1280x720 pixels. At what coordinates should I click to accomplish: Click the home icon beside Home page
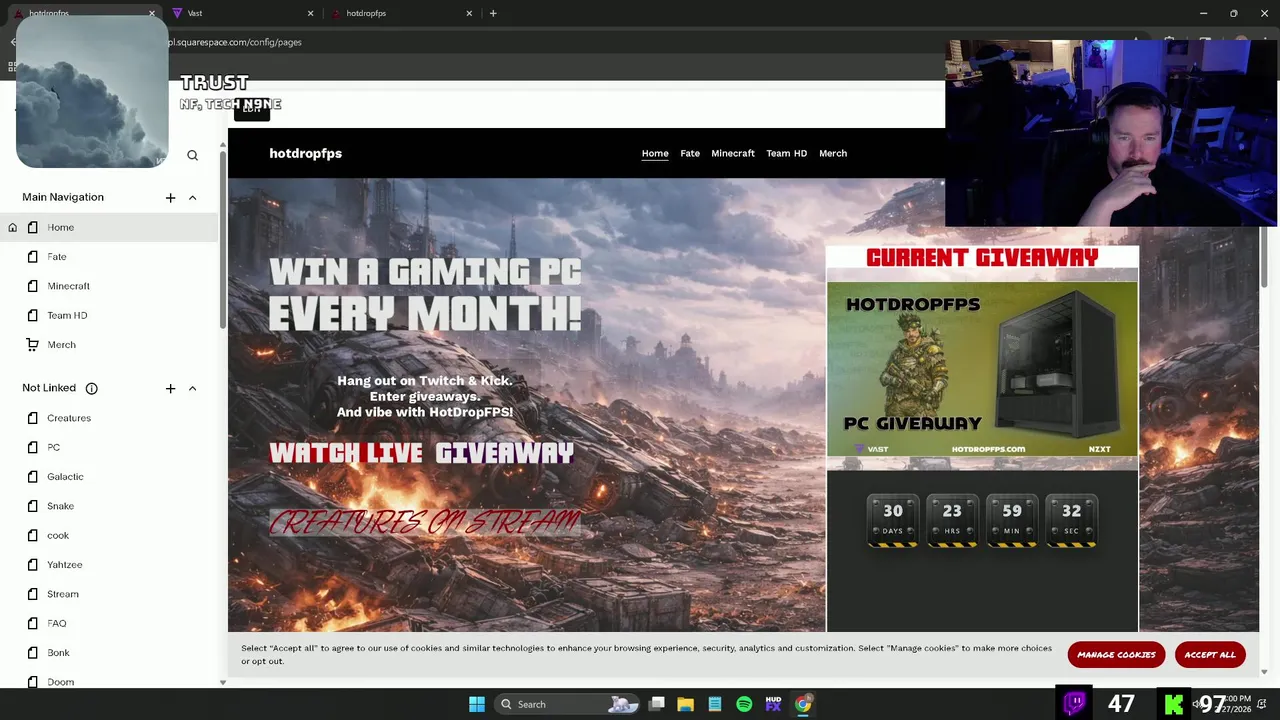tap(13, 227)
